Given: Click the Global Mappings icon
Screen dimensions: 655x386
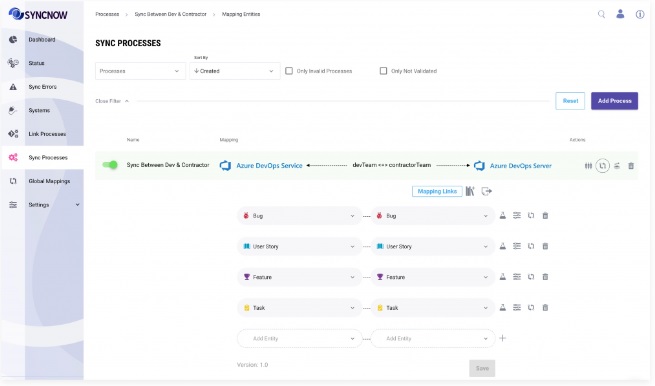Looking at the screenshot, I should [13, 181].
